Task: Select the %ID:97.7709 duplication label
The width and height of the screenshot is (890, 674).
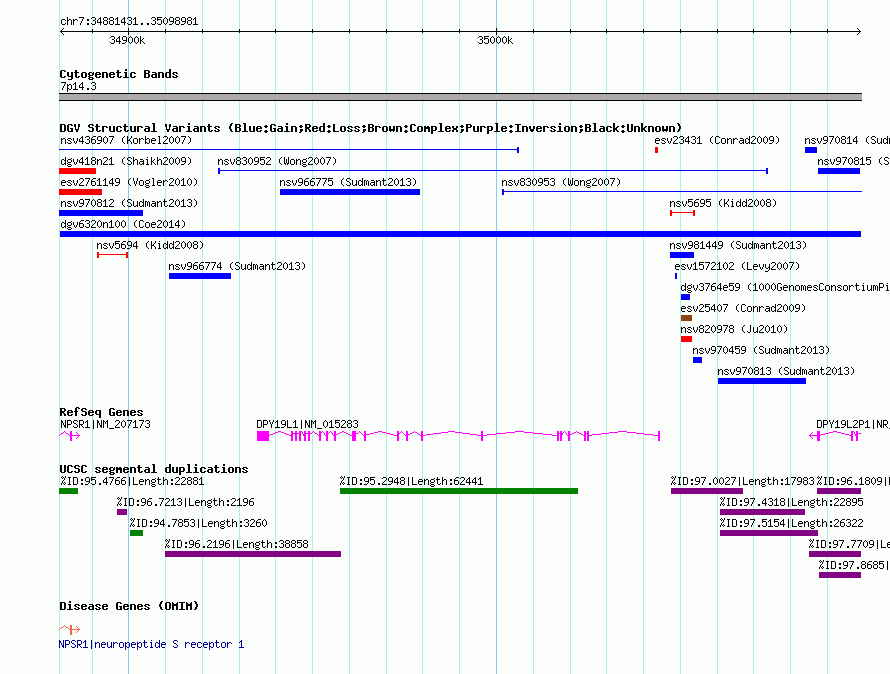Action: pyautogui.click(x=849, y=545)
